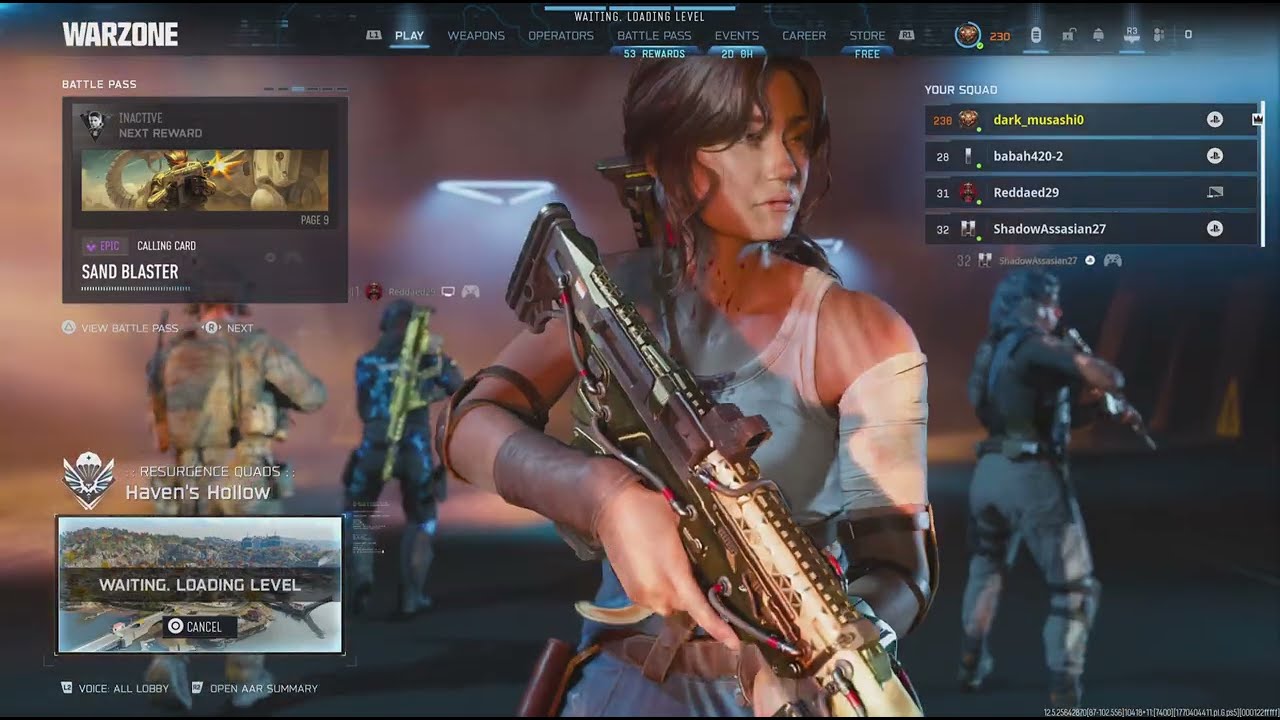This screenshot has height=720, width=1280.
Task: Click the operator portrait in Battle Pass card
Action: (x=94, y=125)
